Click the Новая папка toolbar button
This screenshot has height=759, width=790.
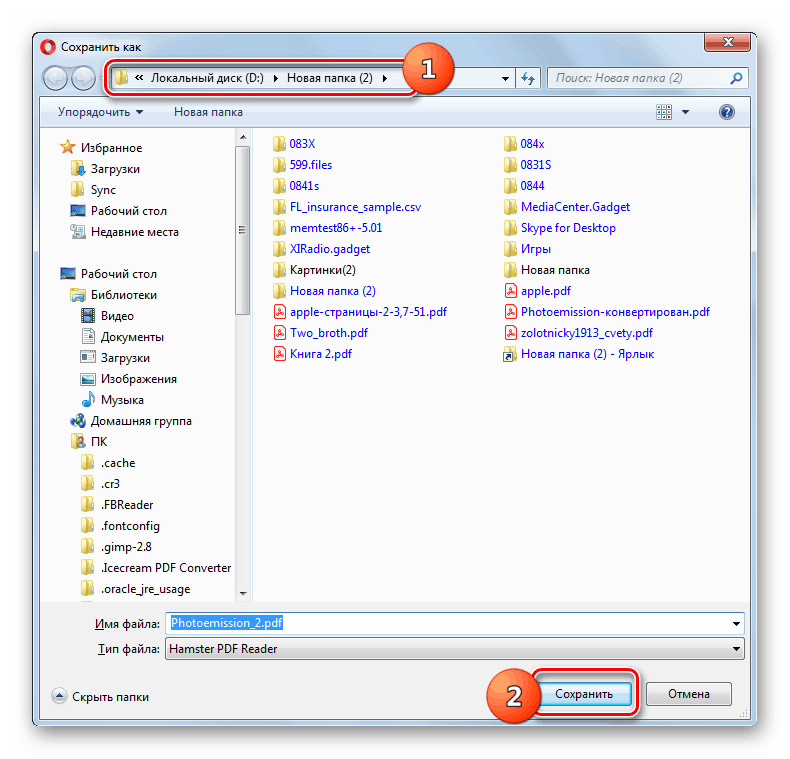pyautogui.click(x=208, y=112)
